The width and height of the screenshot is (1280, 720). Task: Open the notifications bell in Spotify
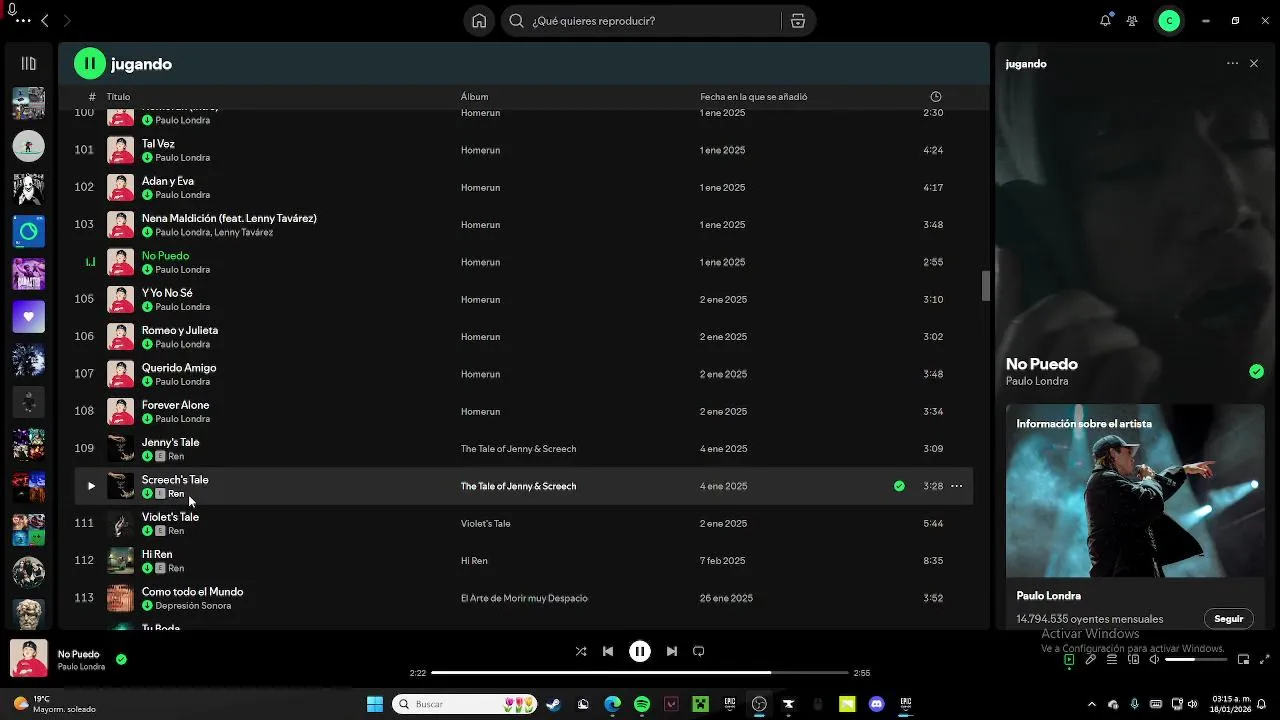tap(1105, 21)
